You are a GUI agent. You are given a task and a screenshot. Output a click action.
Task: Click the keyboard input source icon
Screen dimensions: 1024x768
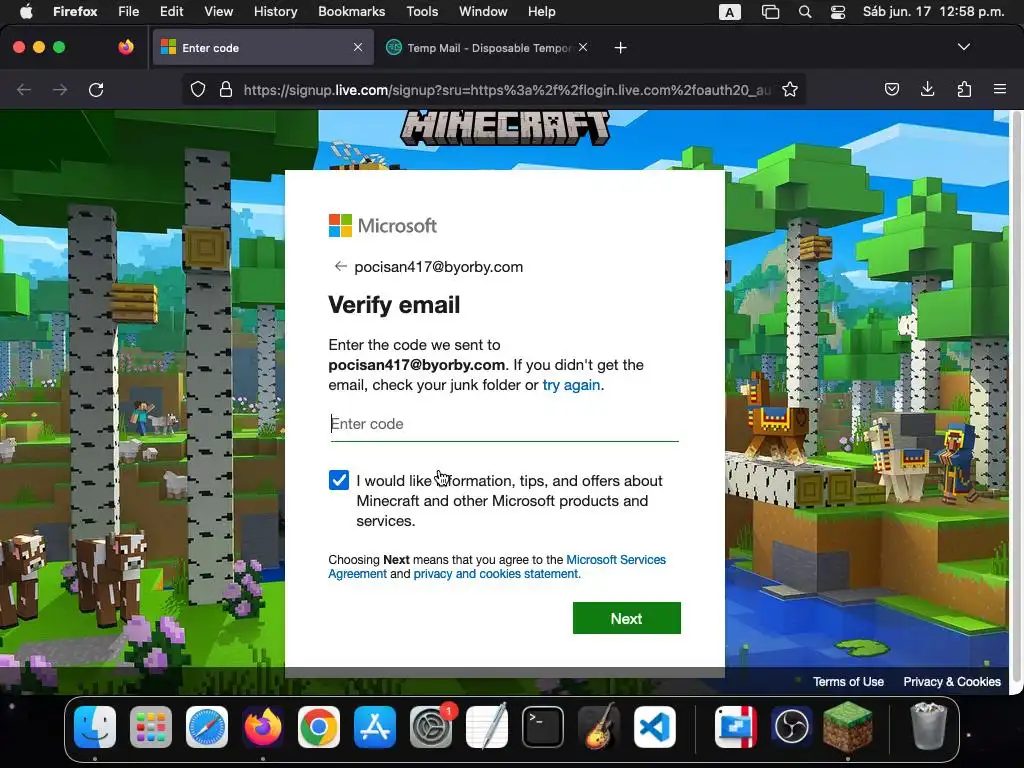(x=729, y=12)
